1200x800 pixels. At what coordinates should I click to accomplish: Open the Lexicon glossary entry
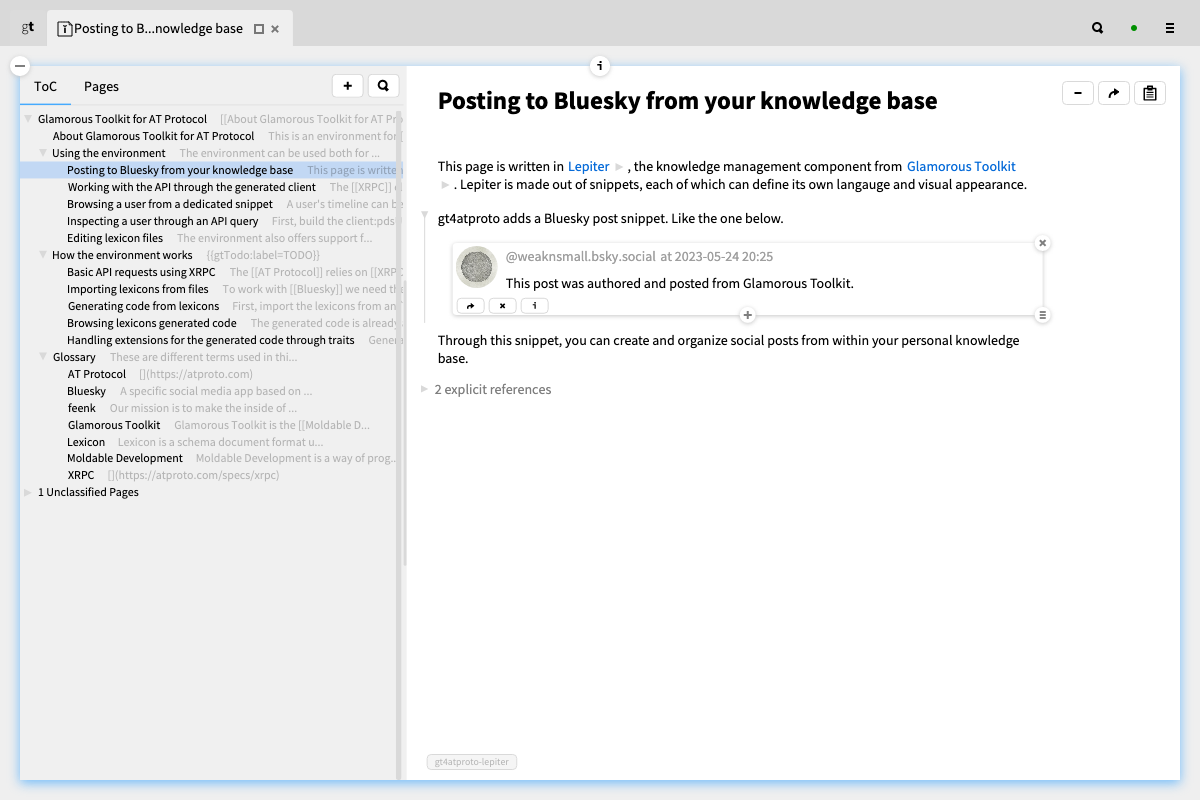[x=86, y=442]
